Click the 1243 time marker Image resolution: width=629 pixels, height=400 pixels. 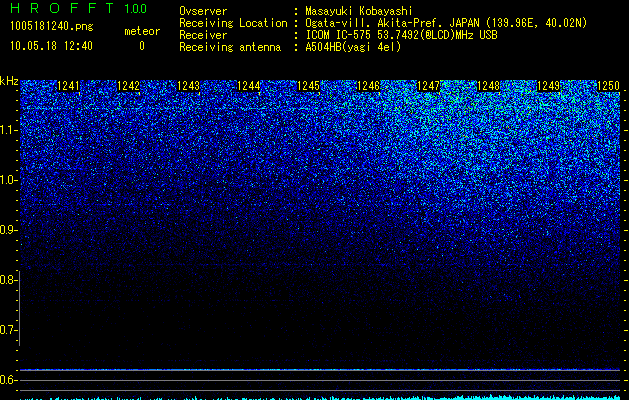pyautogui.click(x=189, y=86)
